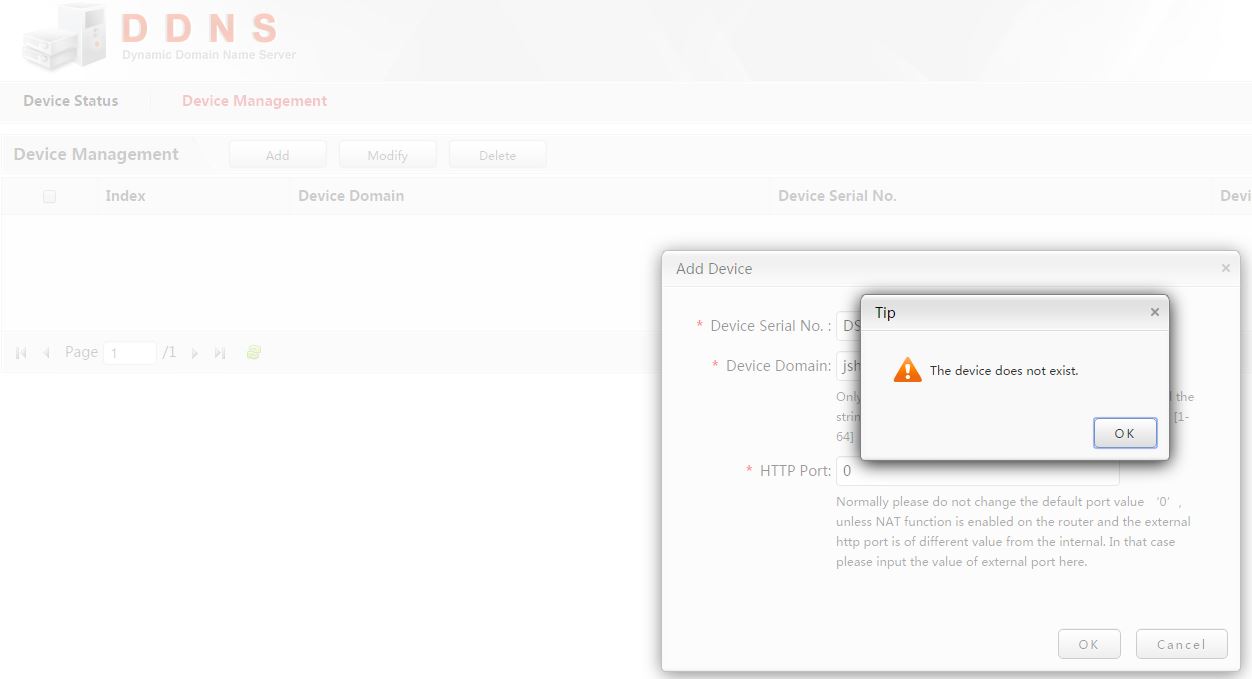Image resolution: width=1252 pixels, height=679 pixels.
Task: Click the Delete toolbar button
Action: coord(497,155)
